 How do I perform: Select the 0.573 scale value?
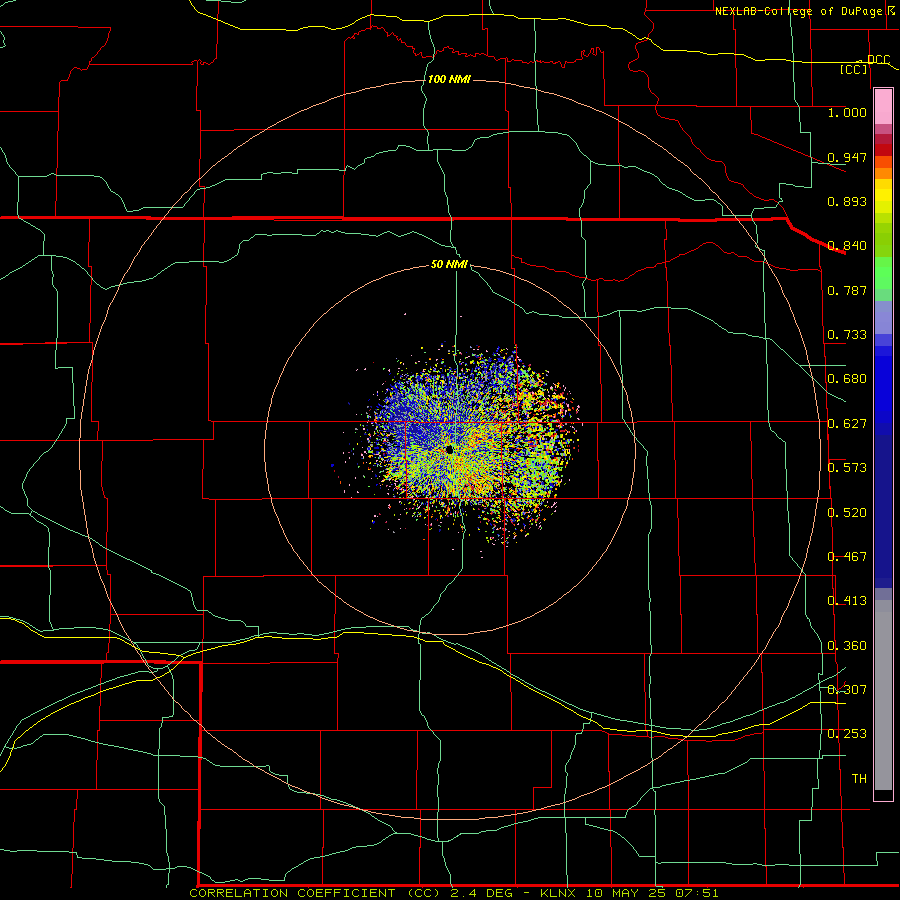[847, 468]
